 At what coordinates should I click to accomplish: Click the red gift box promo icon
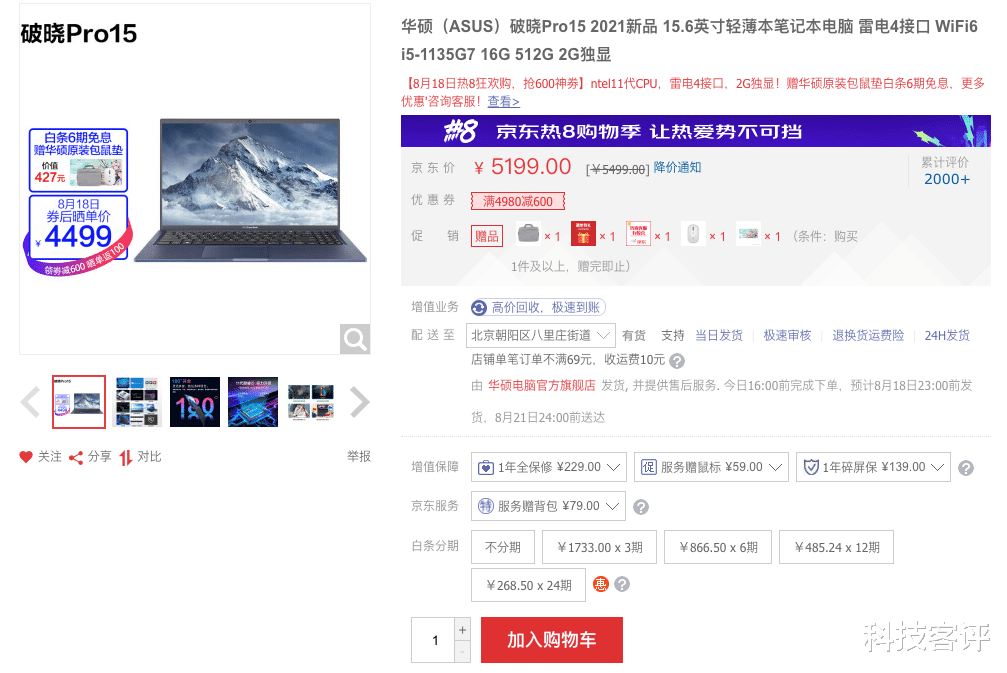click(x=583, y=234)
